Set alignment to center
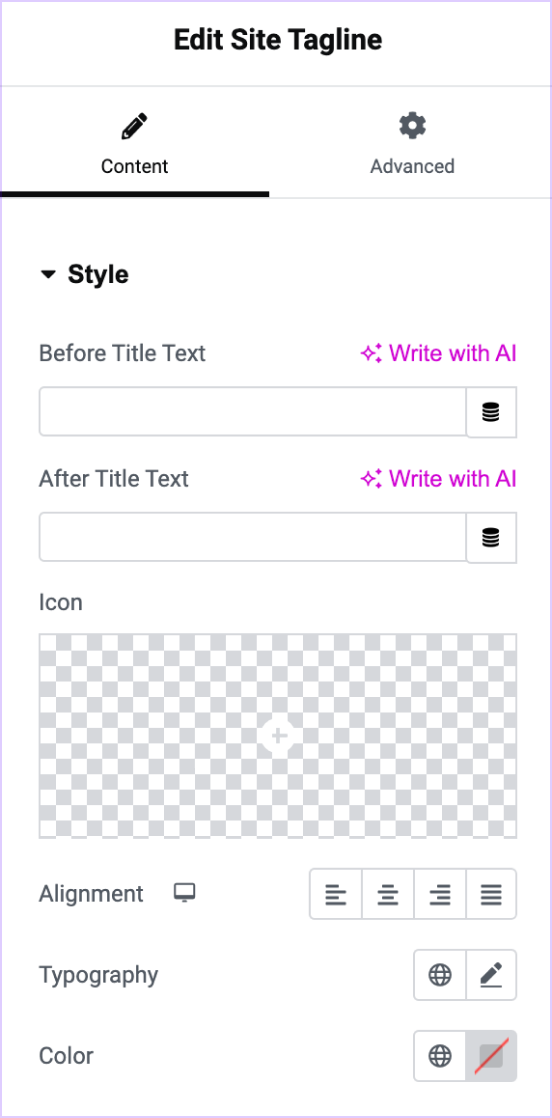Screen dimensions: 552x1118 [x=388, y=893]
